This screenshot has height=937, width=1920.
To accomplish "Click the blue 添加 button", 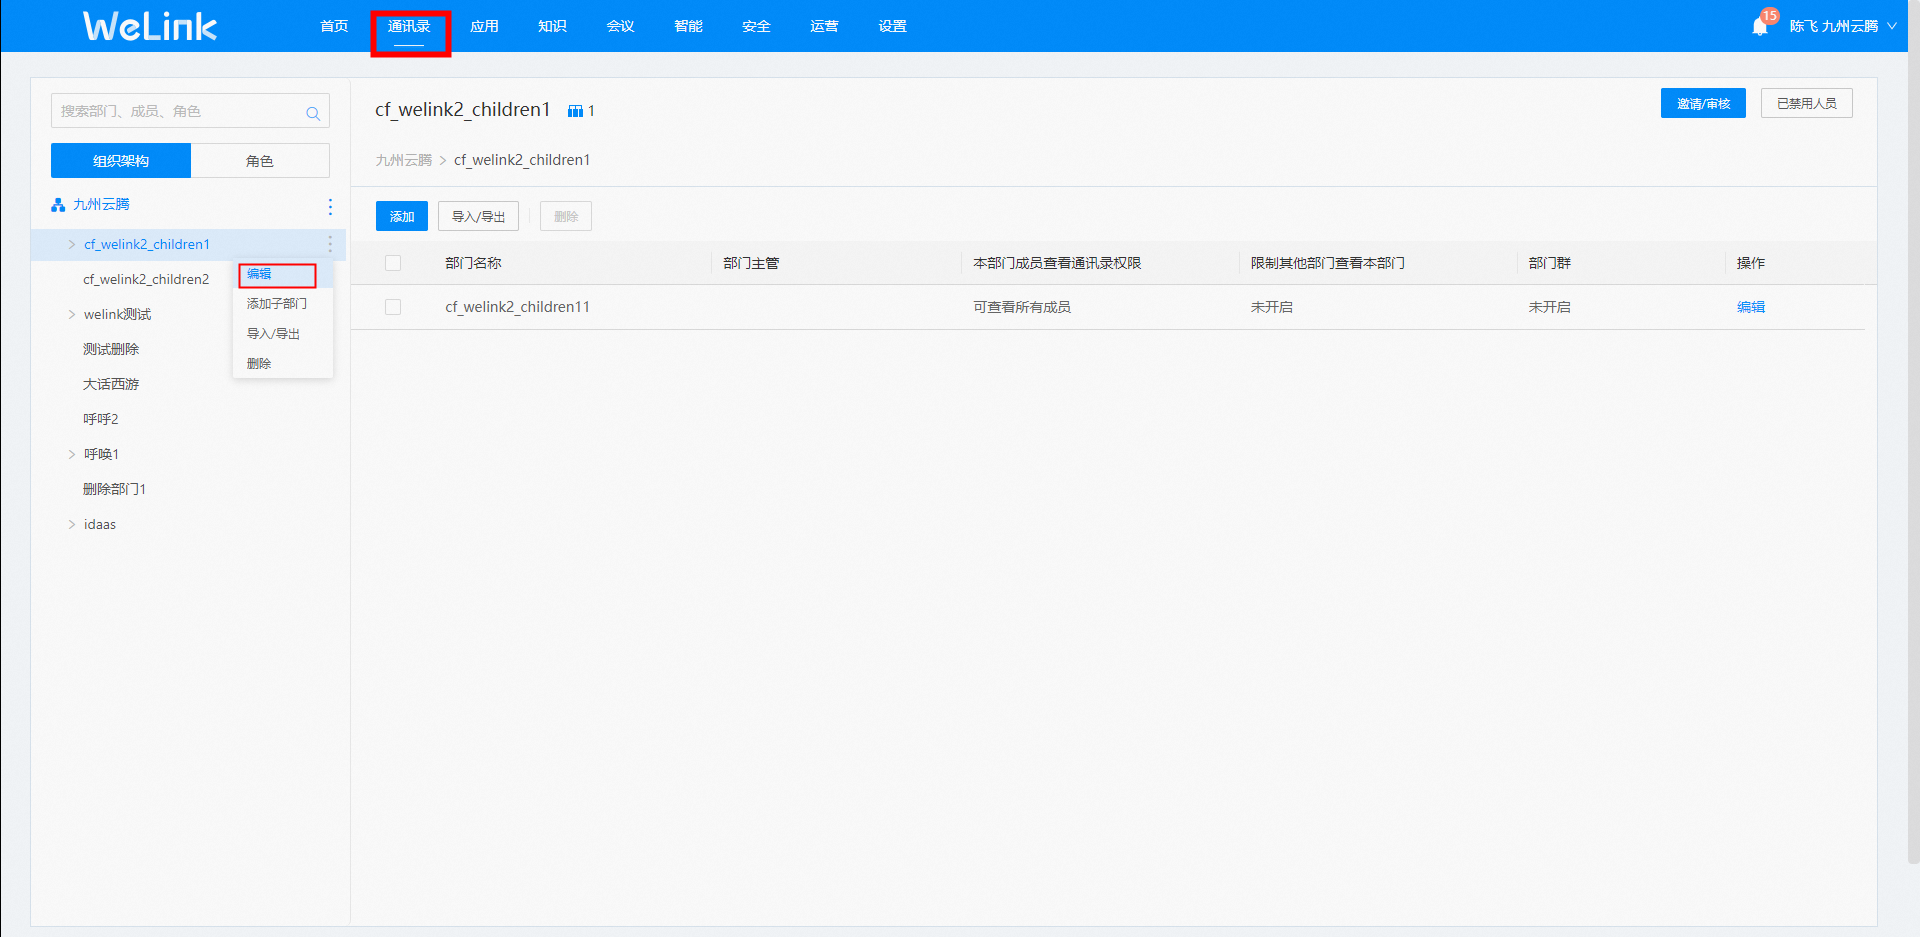I will pyautogui.click(x=402, y=216).
